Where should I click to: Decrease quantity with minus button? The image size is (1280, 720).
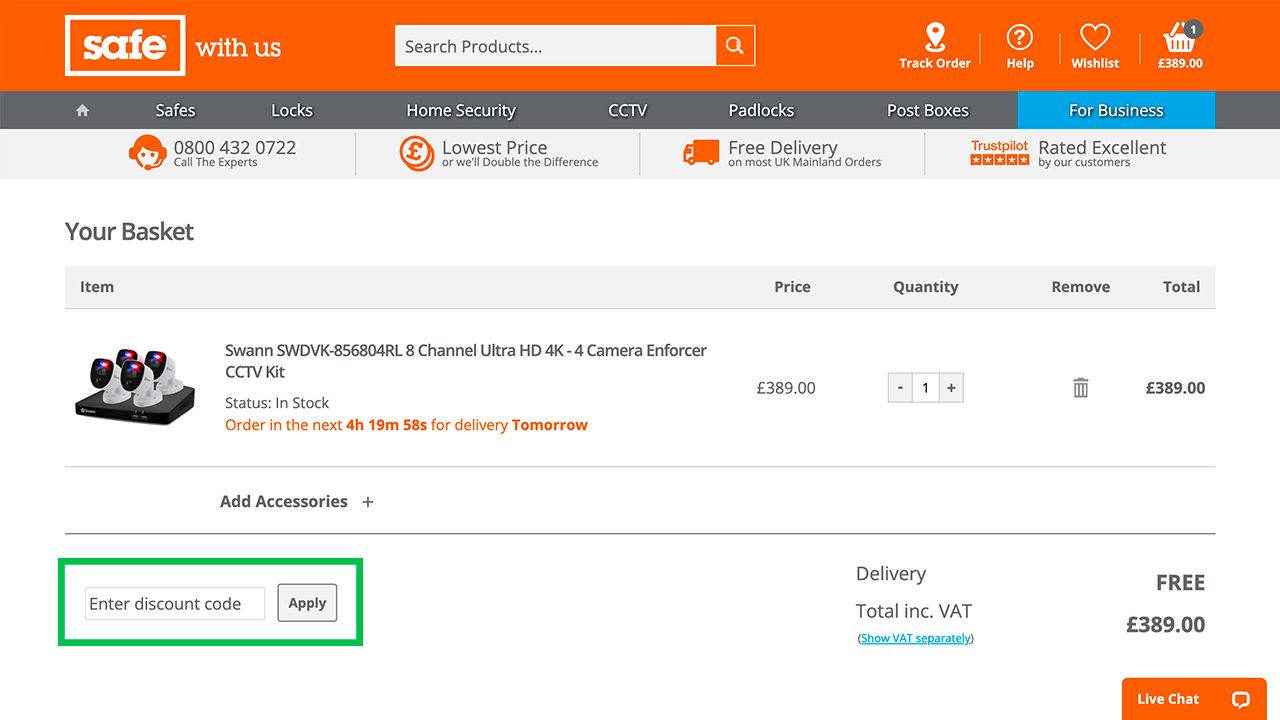(900, 388)
